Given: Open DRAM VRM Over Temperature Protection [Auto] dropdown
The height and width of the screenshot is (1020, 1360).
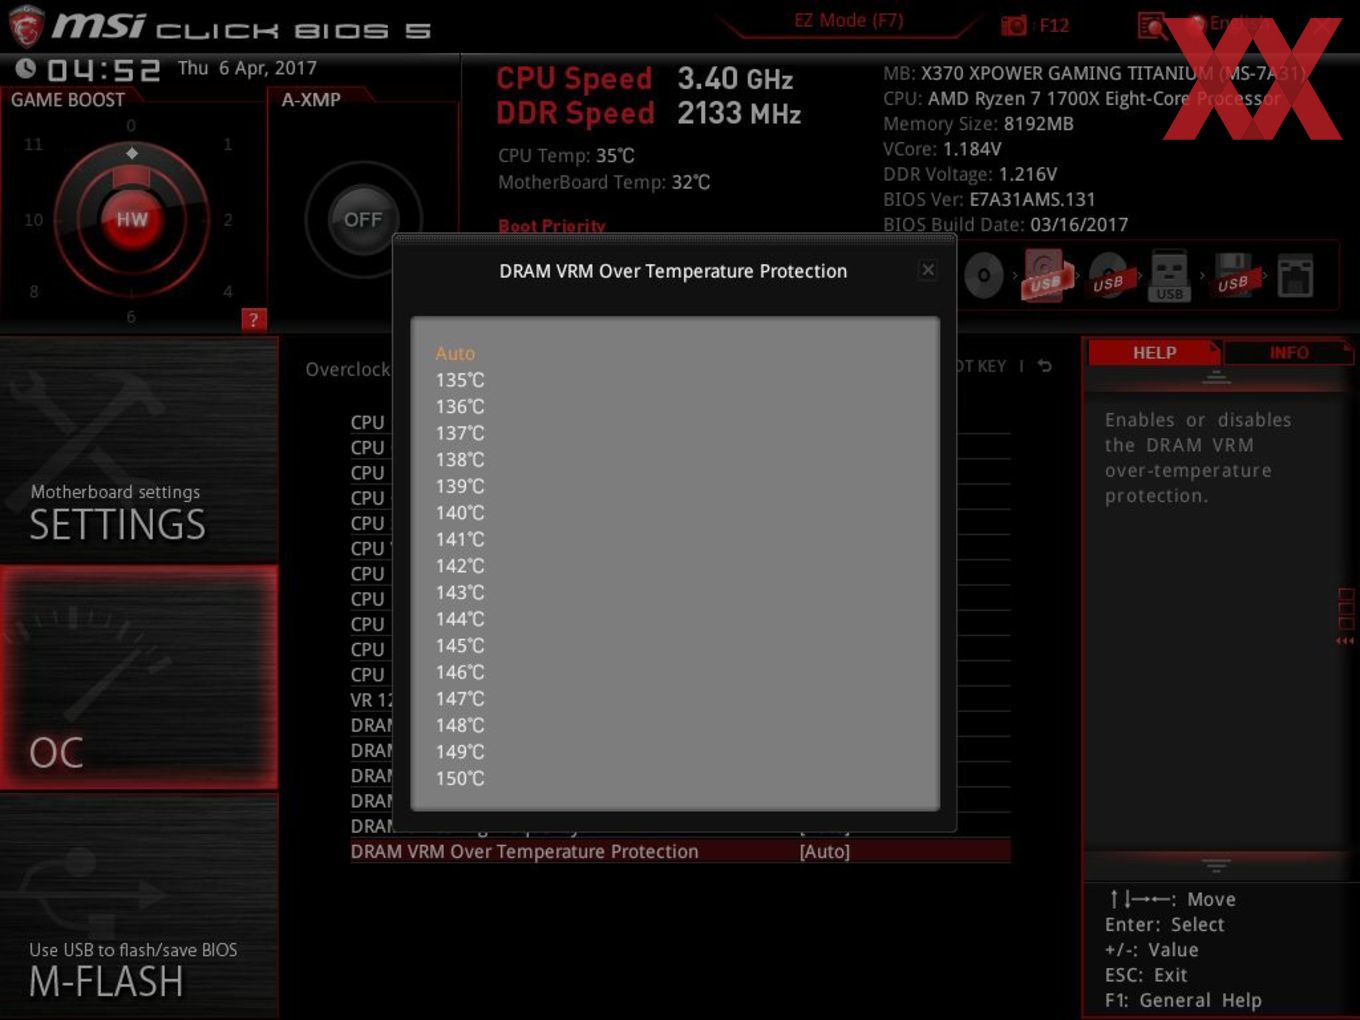Looking at the screenshot, I should tap(824, 852).
